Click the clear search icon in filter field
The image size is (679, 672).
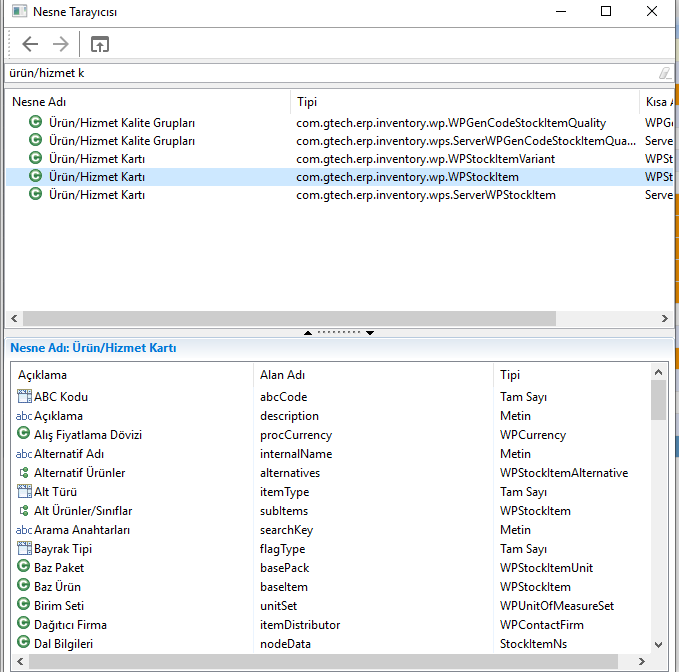[x=664, y=73]
